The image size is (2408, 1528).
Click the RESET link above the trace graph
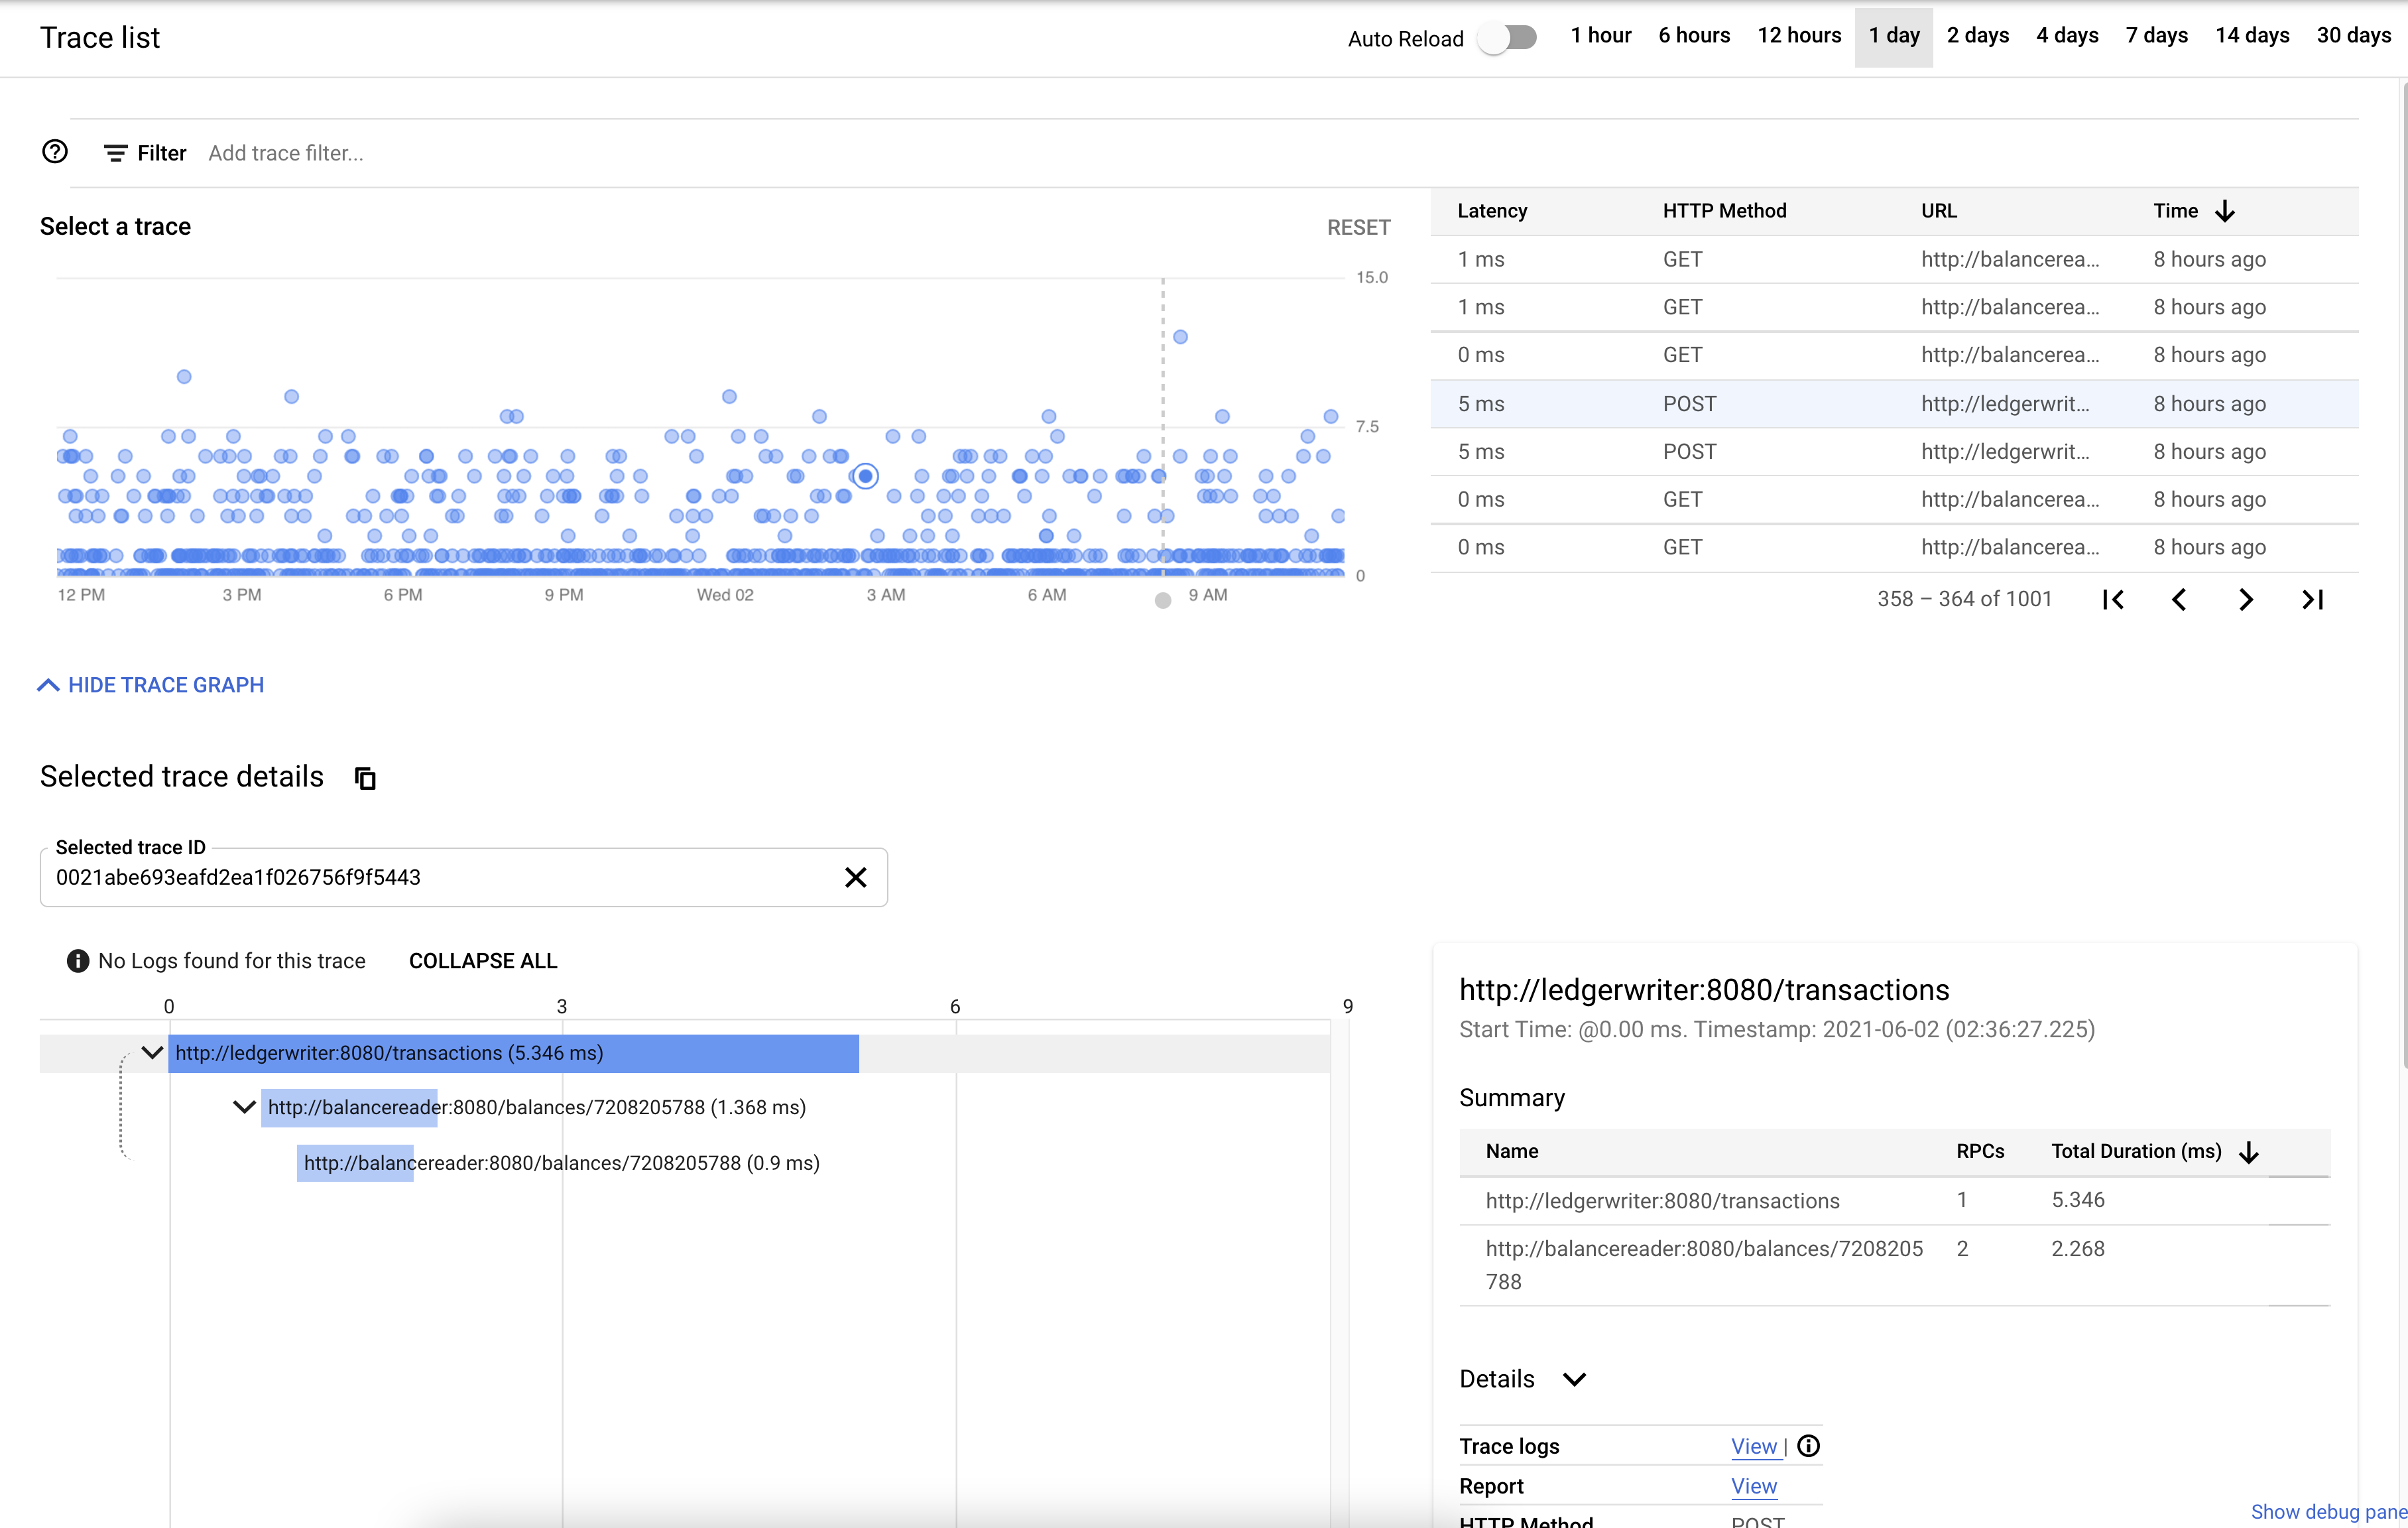coord(1358,227)
